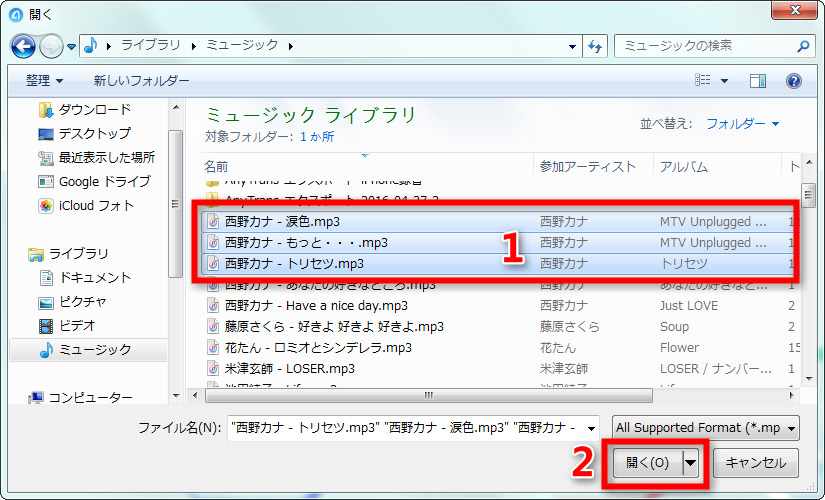
Task: Expand the ファイル名 dropdown arrow
Action: pos(591,428)
